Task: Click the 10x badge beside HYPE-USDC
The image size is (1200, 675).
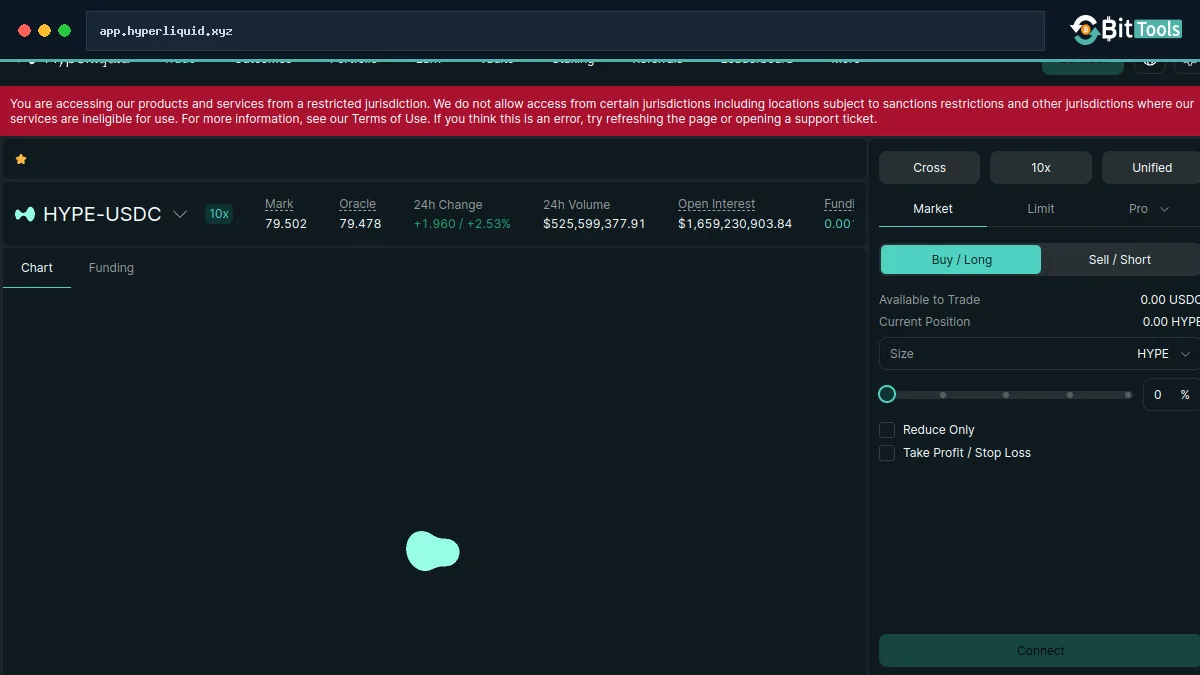Action: 219,214
